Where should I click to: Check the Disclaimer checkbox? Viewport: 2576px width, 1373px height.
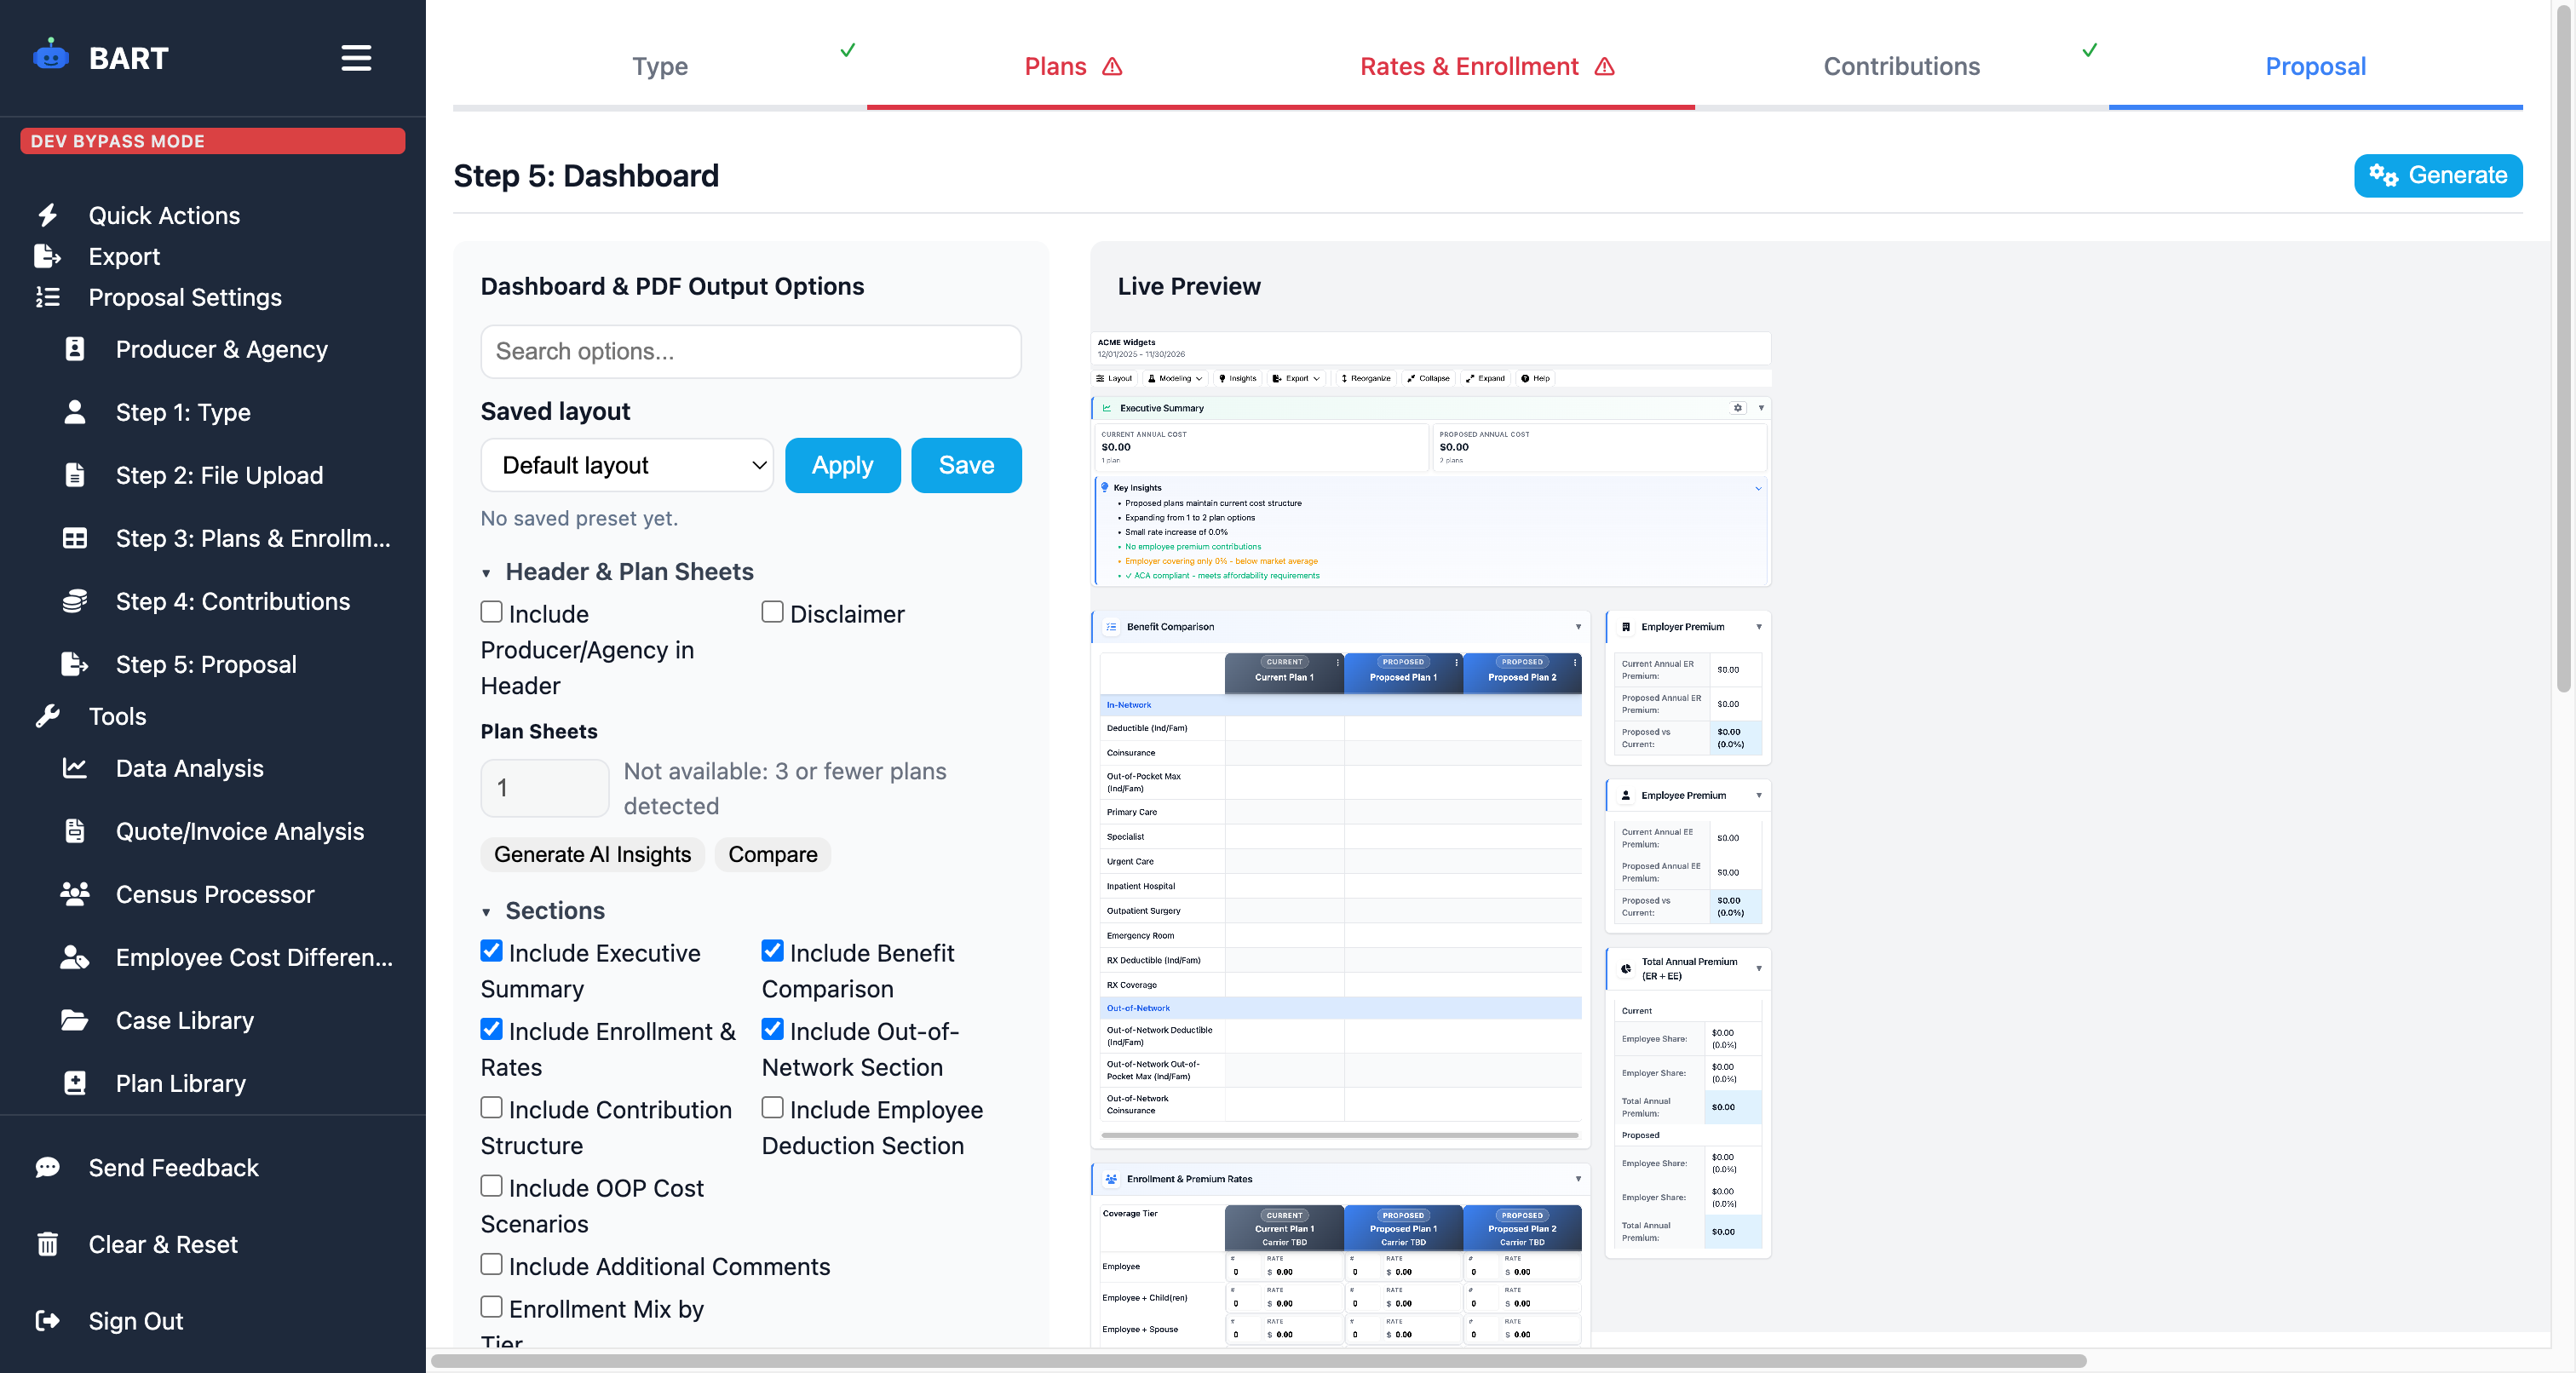point(771,612)
